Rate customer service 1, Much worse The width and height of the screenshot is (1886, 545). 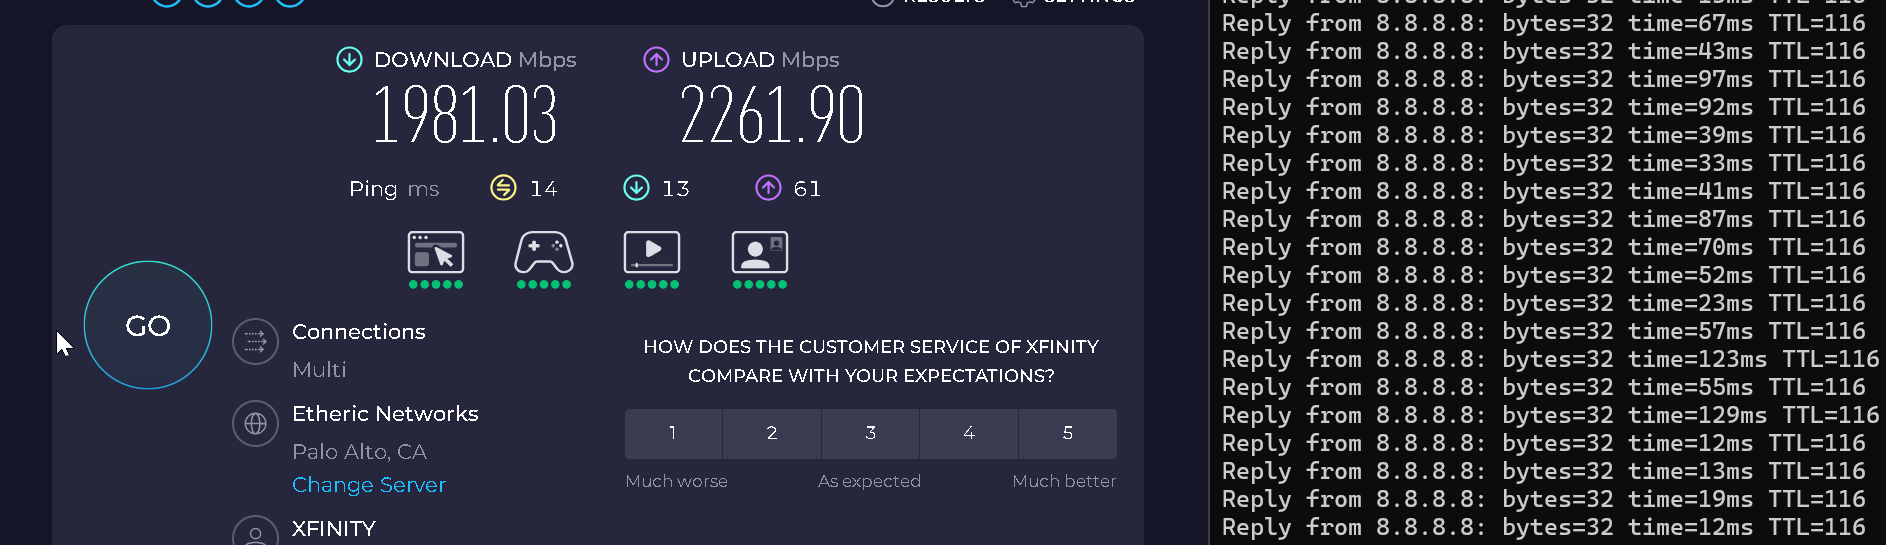pyautogui.click(x=673, y=433)
